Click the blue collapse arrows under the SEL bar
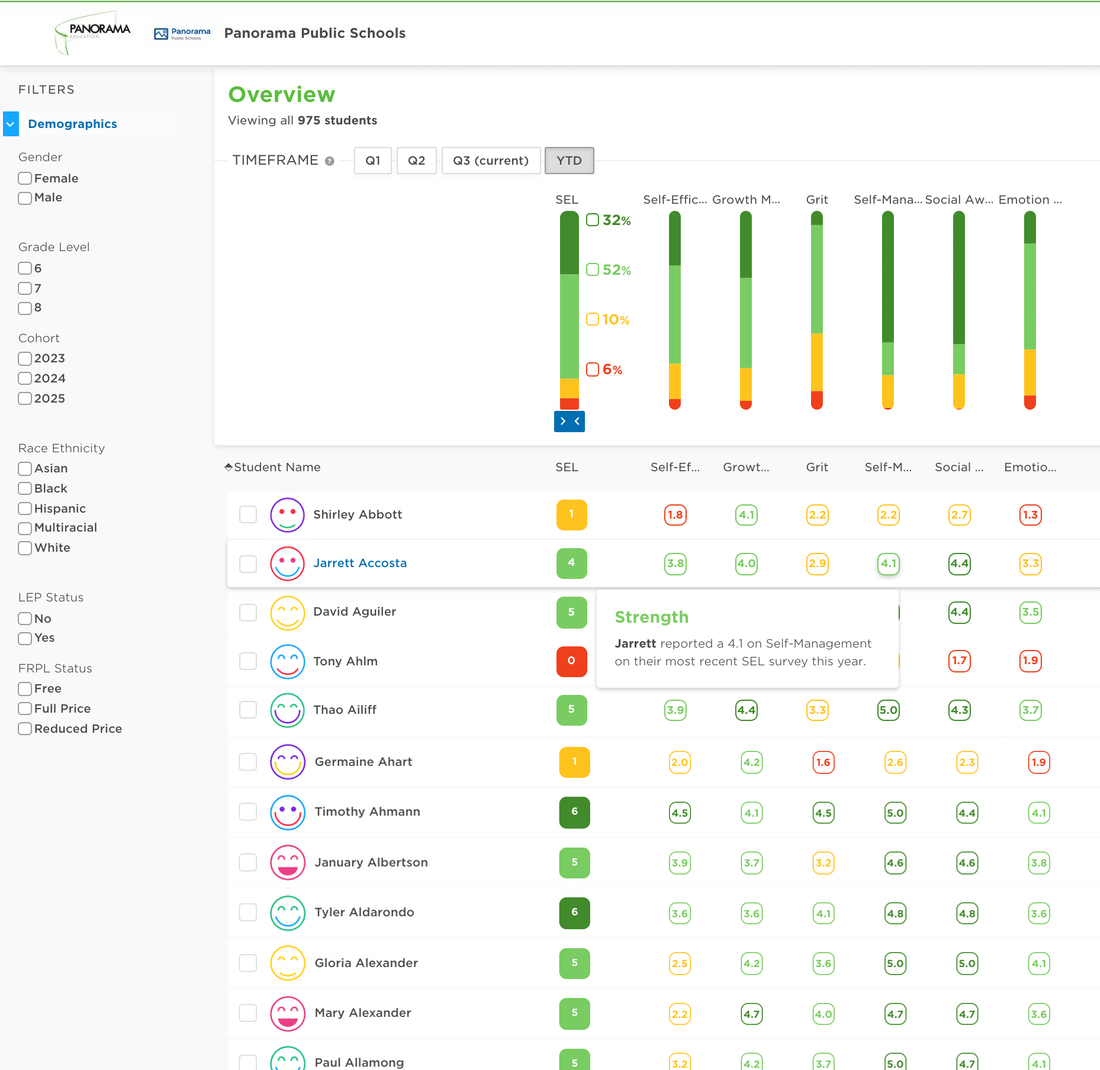Image resolution: width=1100 pixels, height=1070 pixels. (569, 421)
